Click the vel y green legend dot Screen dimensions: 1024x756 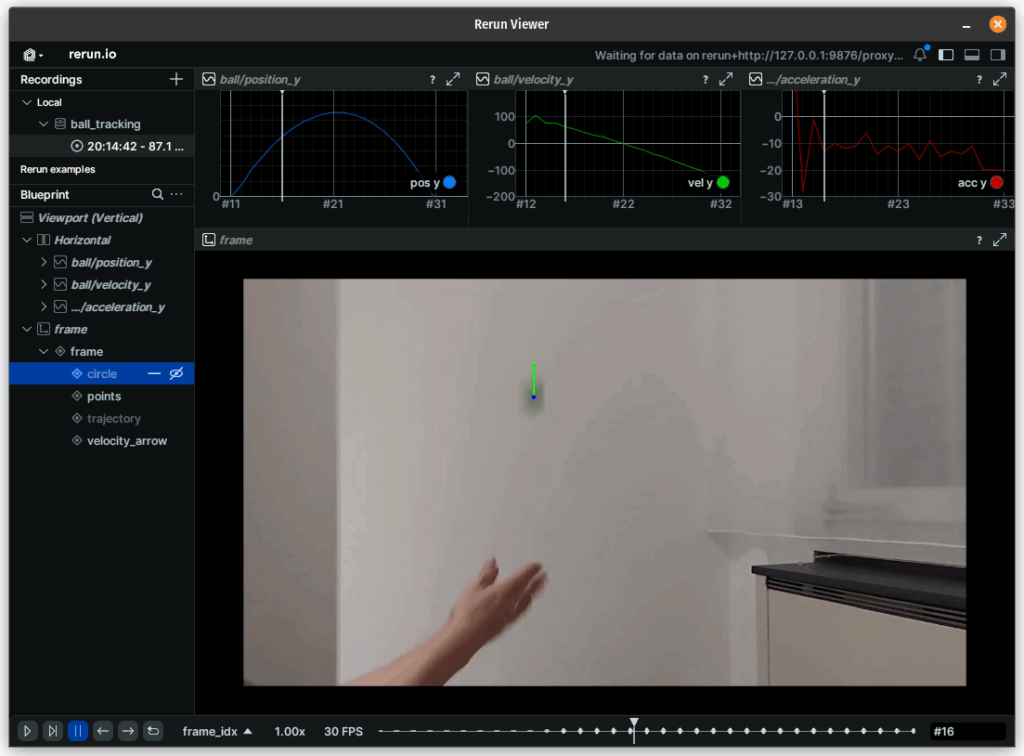(x=723, y=183)
